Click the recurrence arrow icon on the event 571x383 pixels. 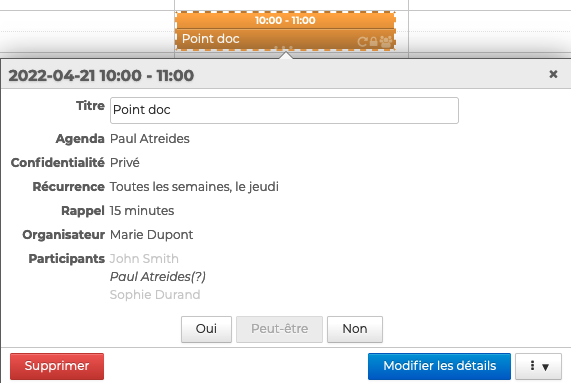362,42
